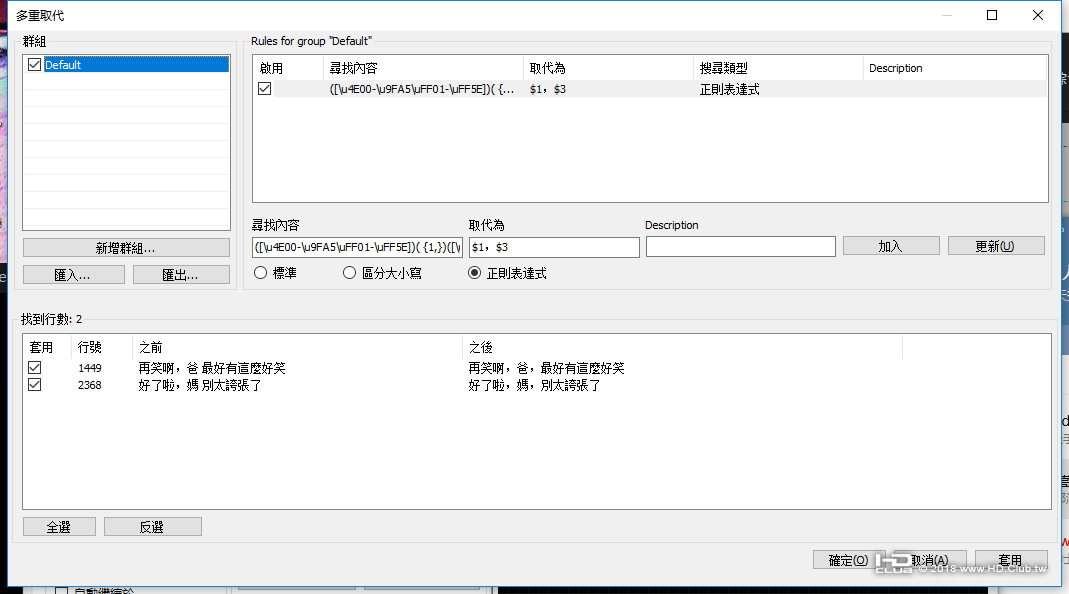Toggle apply checkbox for line 1449

pos(35,368)
